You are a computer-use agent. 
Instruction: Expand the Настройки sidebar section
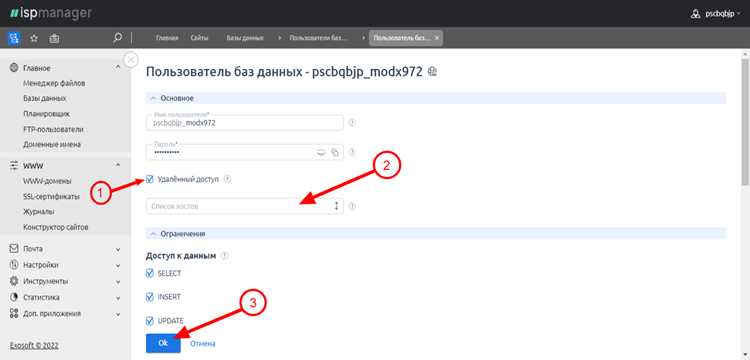click(x=118, y=265)
